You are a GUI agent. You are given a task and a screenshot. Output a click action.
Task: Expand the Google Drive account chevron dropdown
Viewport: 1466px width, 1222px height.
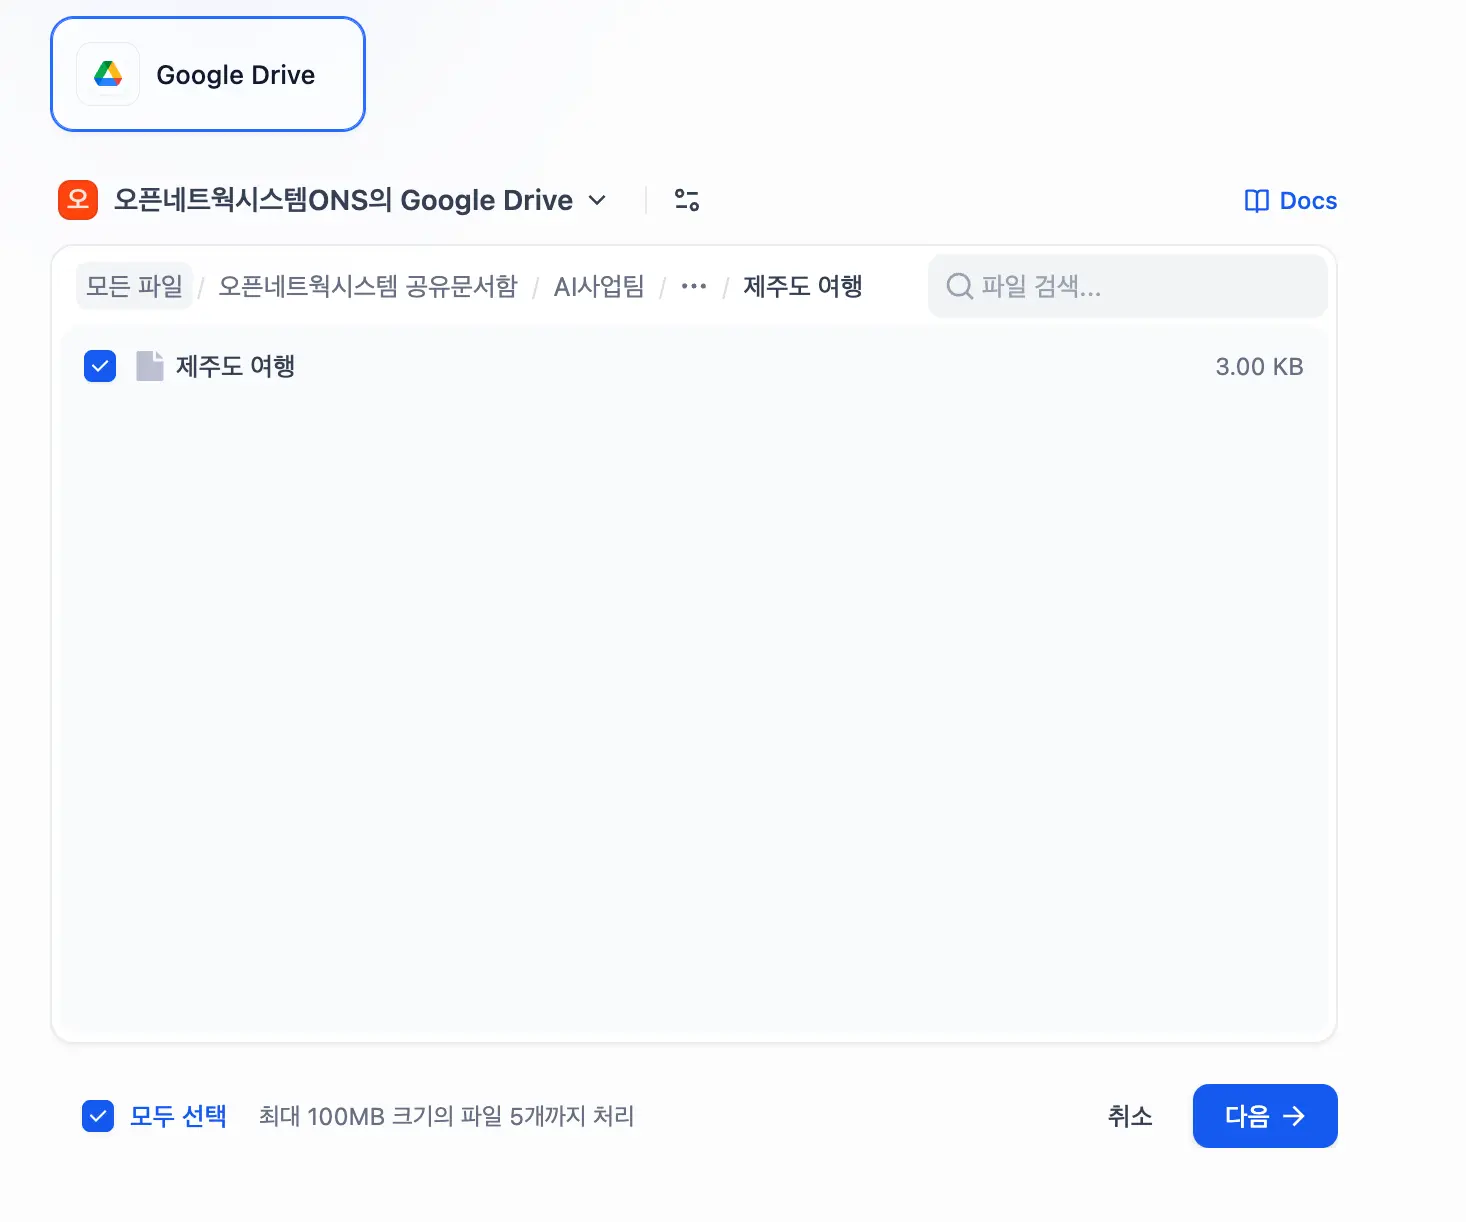pos(597,200)
